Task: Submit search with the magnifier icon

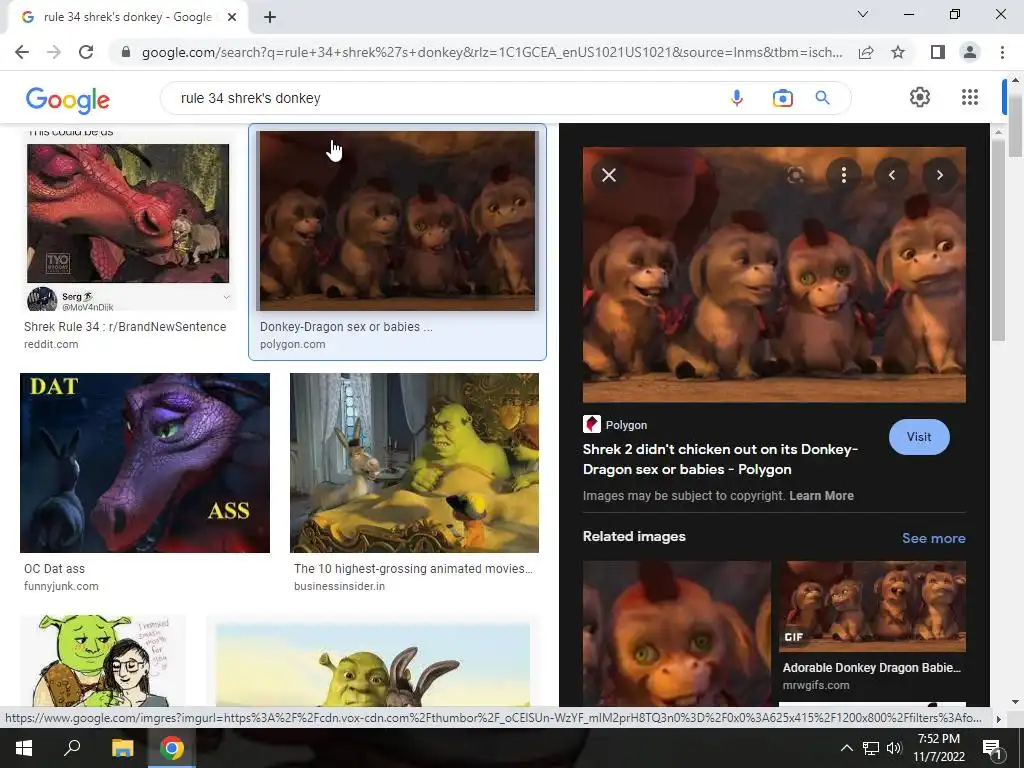Action: [x=822, y=98]
